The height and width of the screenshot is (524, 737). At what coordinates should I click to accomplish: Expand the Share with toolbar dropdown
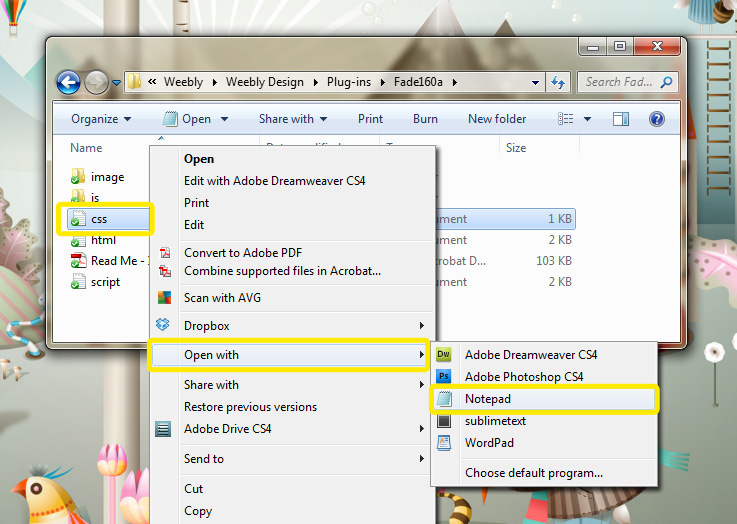tap(294, 119)
